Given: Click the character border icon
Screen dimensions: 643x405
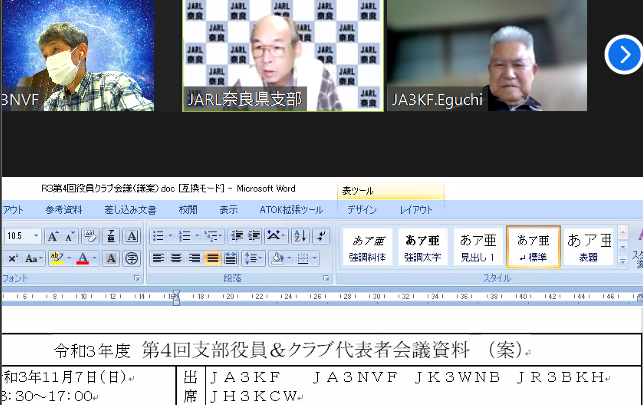Looking at the screenshot, I should coord(131,236).
